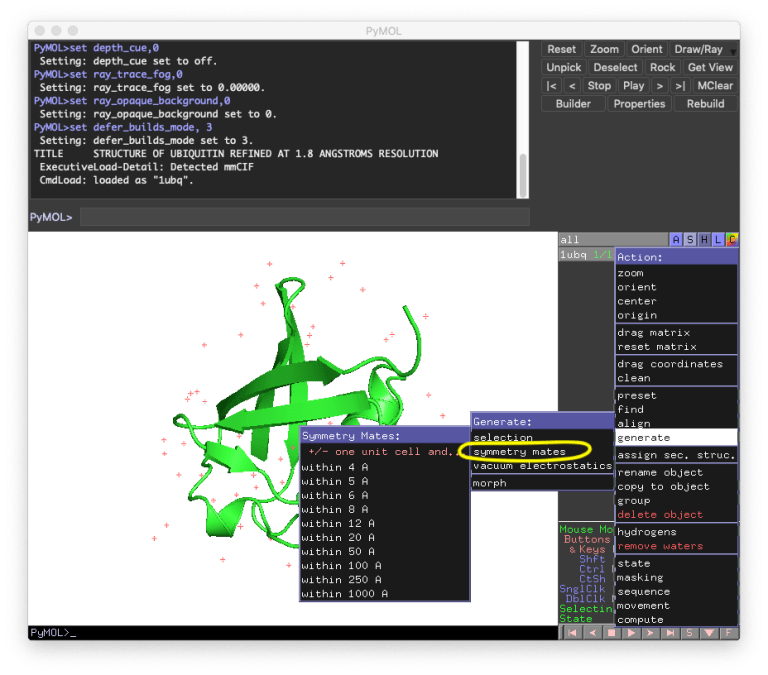Toggle the all objects entry
The width and height of the screenshot is (768, 675).
[x=613, y=240]
